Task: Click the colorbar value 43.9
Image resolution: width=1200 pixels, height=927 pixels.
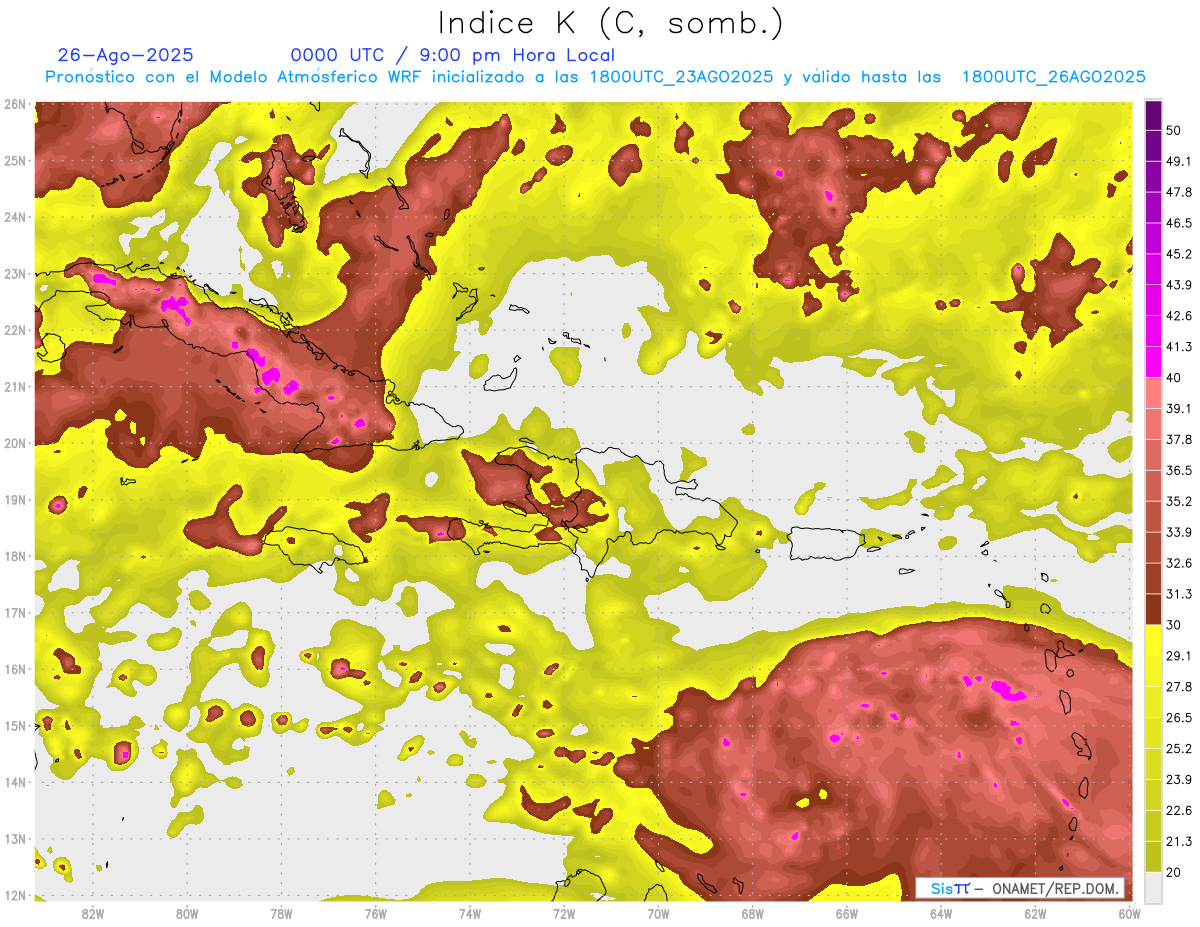Action: pyautogui.click(x=1179, y=285)
